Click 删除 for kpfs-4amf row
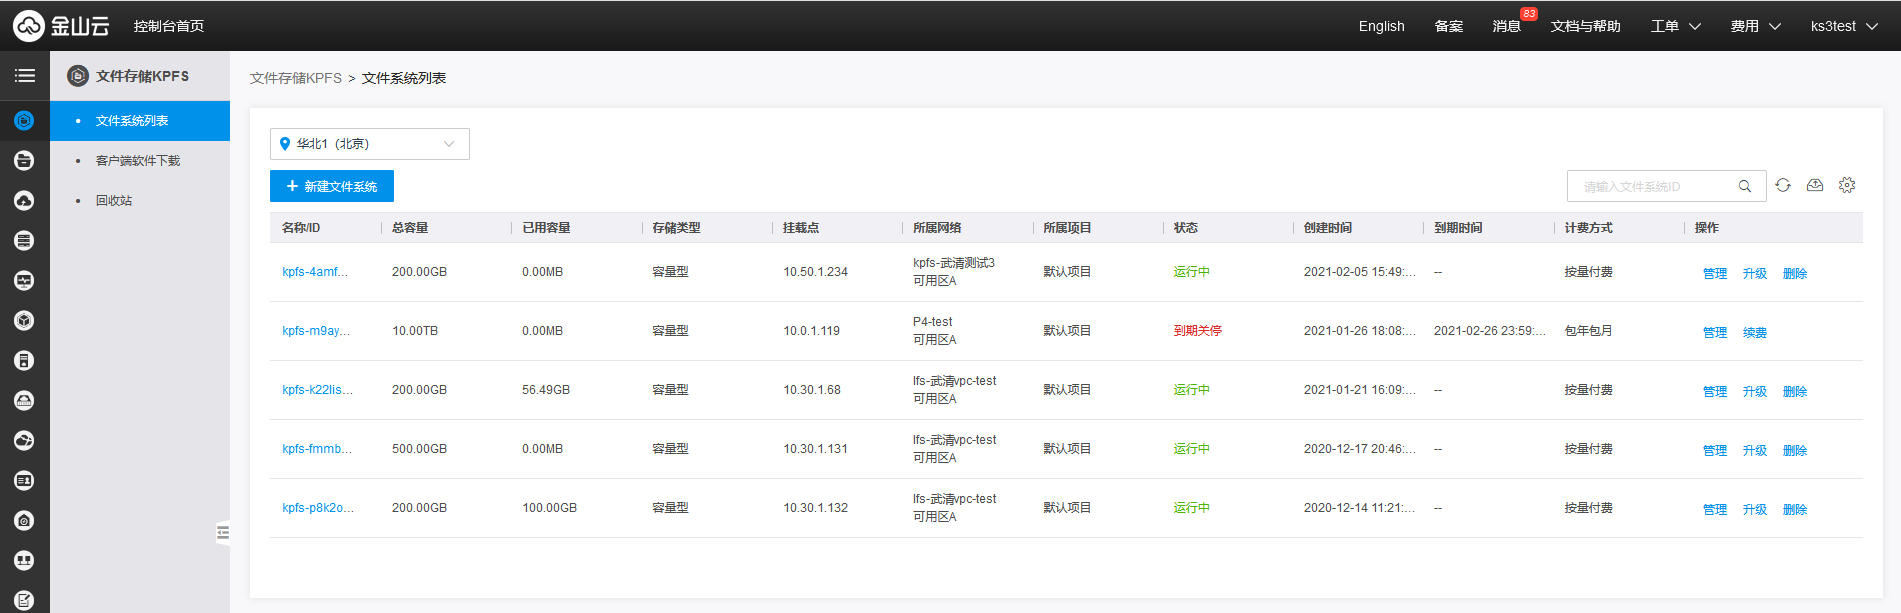This screenshot has height=613, width=1901. pos(1795,273)
